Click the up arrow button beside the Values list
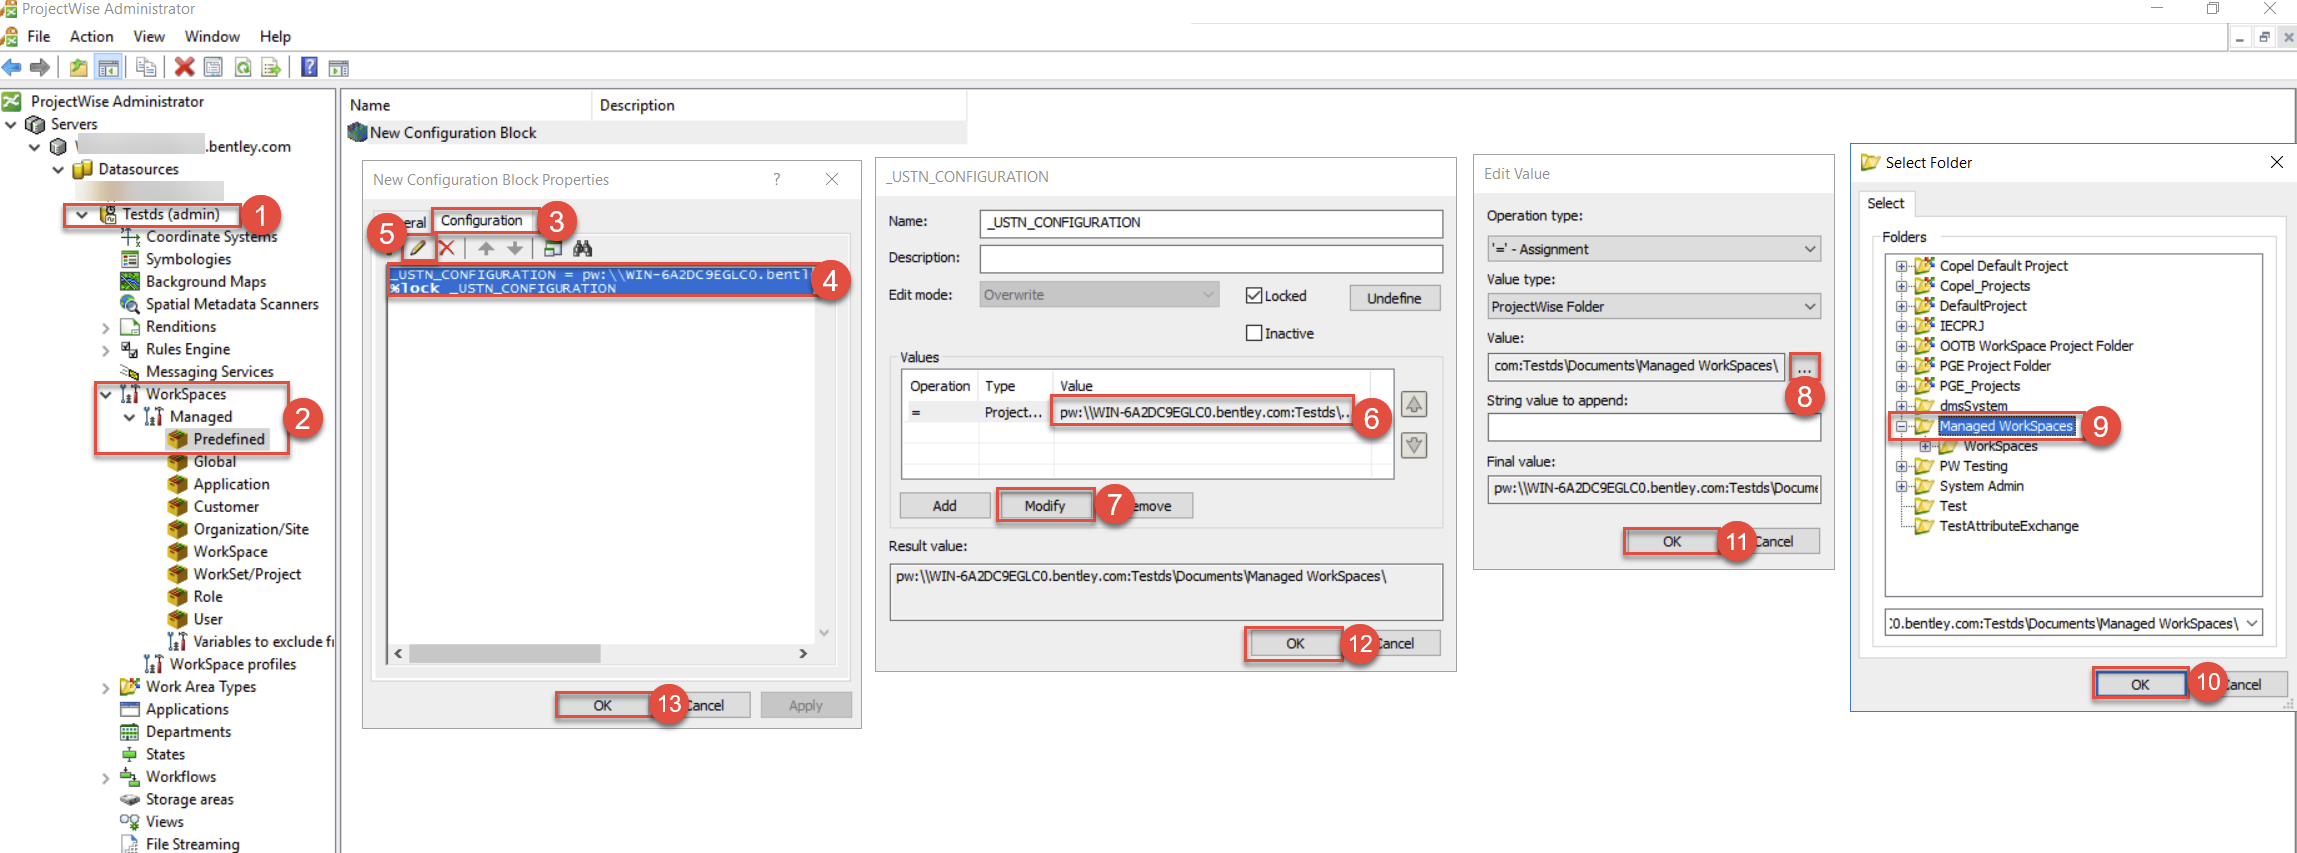This screenshot has height=853, width=2297. pyautogui.click(x=1414, y=405)
